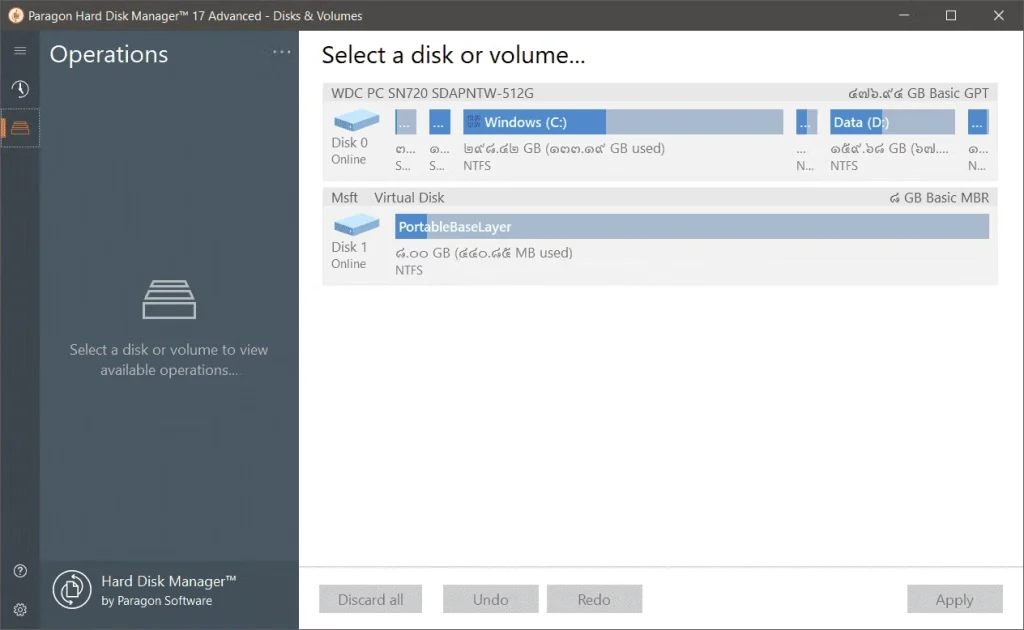Screen dimensions: 1024x630
Task: Select the first small partition on Disk 0
Action: click(406, 122)
